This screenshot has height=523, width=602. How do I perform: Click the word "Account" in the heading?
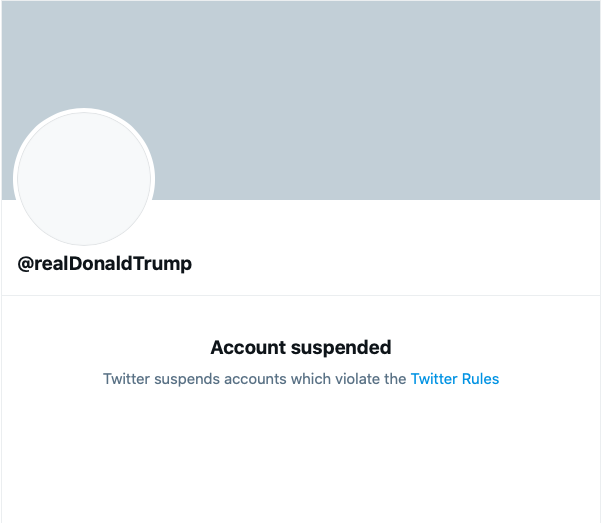click(x=246, y=348)
